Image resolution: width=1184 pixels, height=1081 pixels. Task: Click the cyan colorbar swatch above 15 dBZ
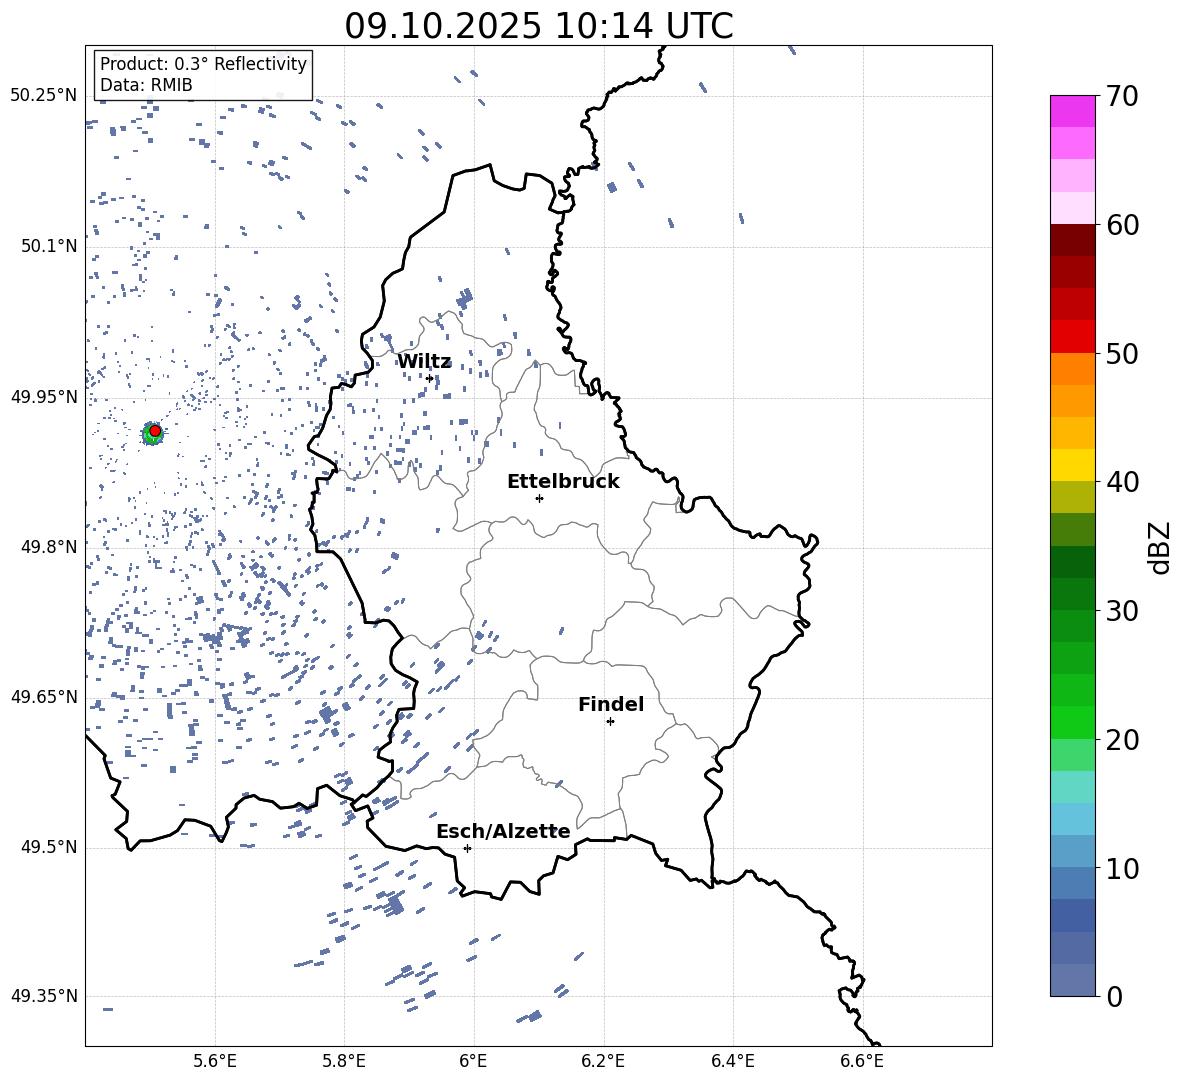[1073, 787]
